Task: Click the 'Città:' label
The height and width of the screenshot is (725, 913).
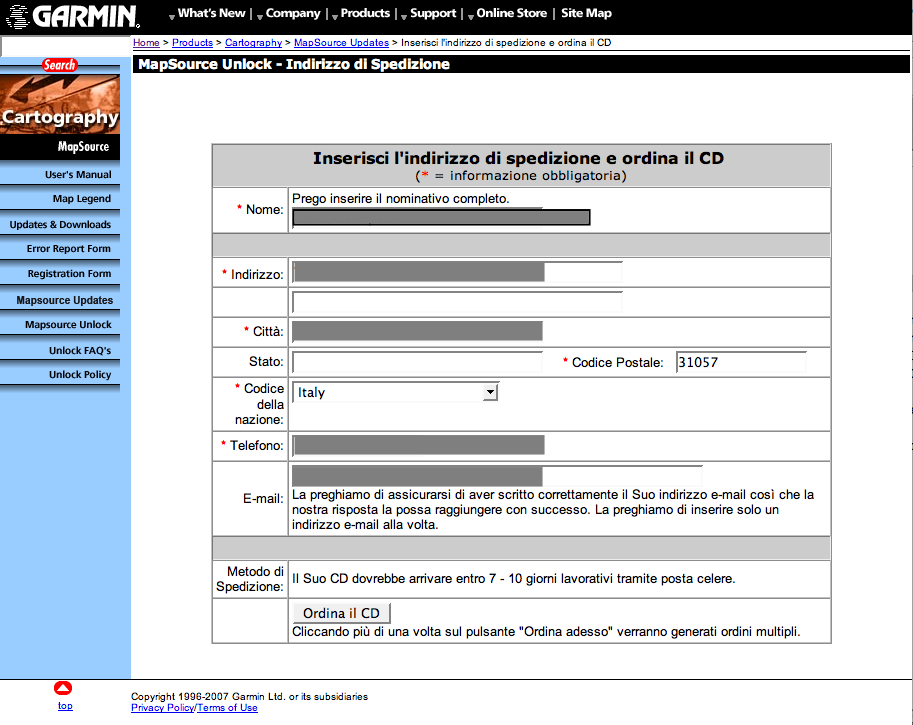Action: pos(268,331)
